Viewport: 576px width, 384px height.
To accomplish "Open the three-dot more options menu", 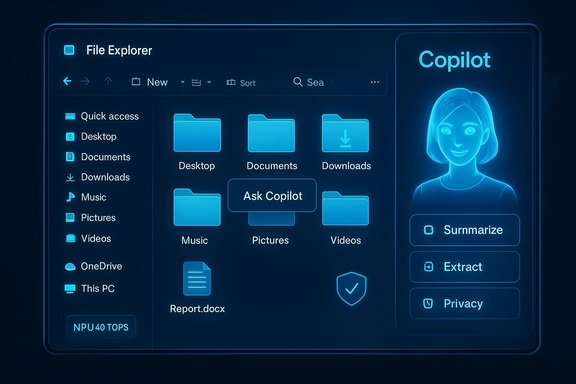I will pos(375,82).
